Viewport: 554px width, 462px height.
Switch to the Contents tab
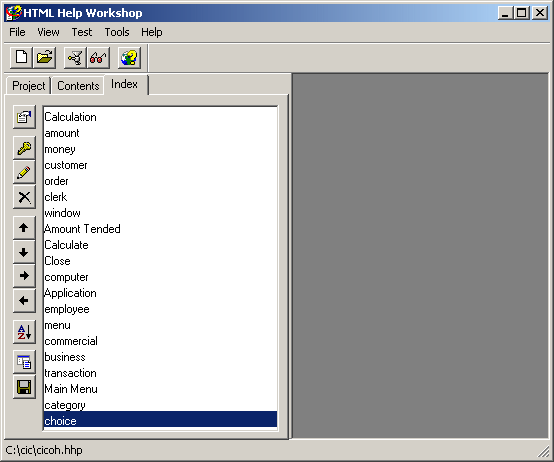pyautogui.click(x=78, y=86)
